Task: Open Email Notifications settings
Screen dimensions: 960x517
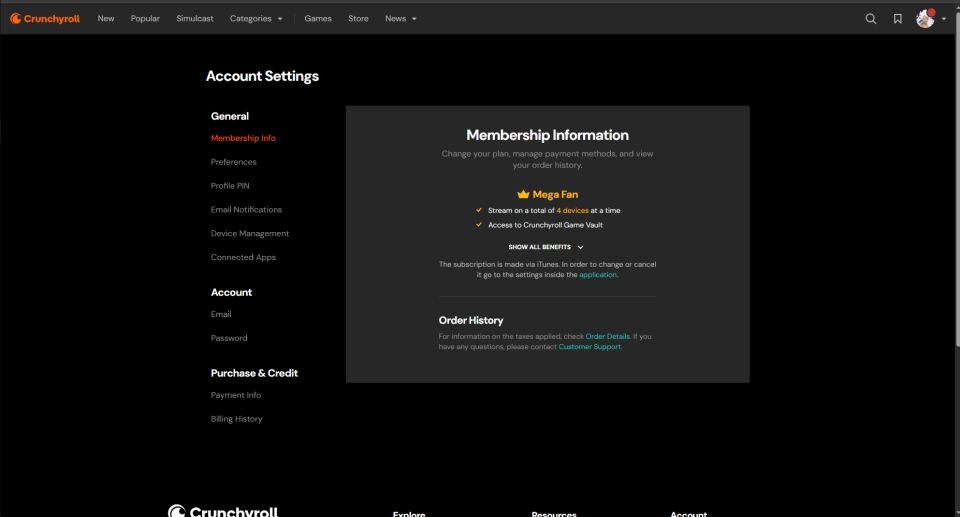Action: (x=246, y=209)
